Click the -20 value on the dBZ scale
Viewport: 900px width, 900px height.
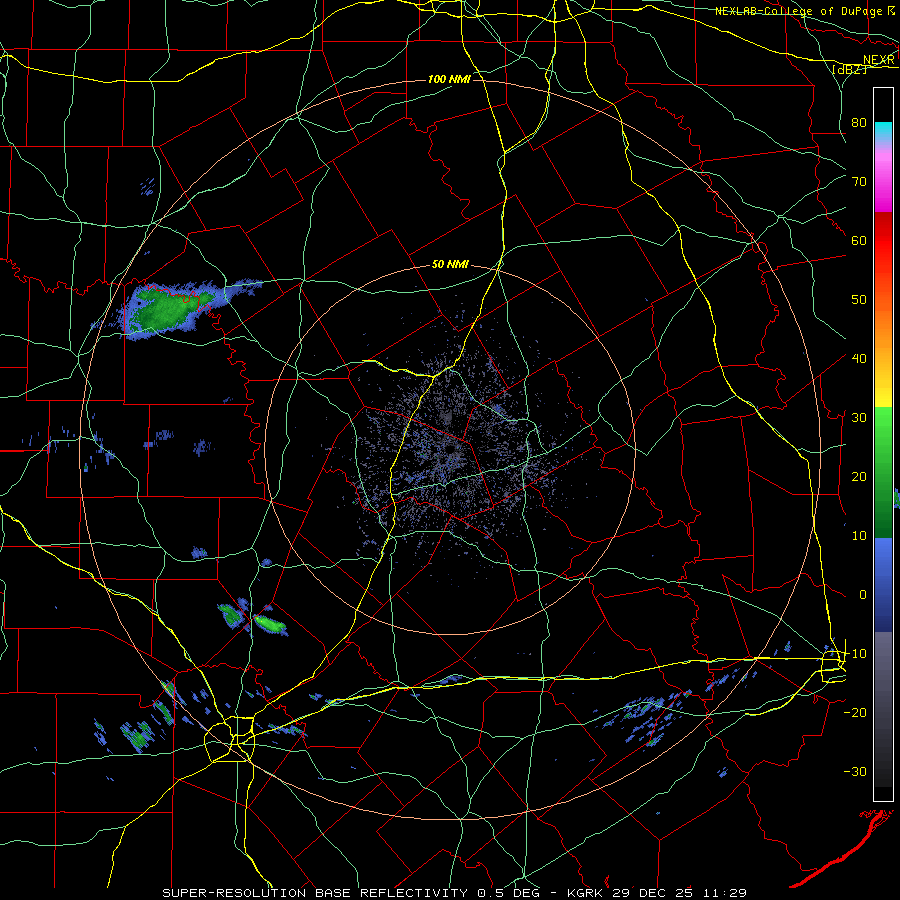pyautogui.click(x=855, y=712)
